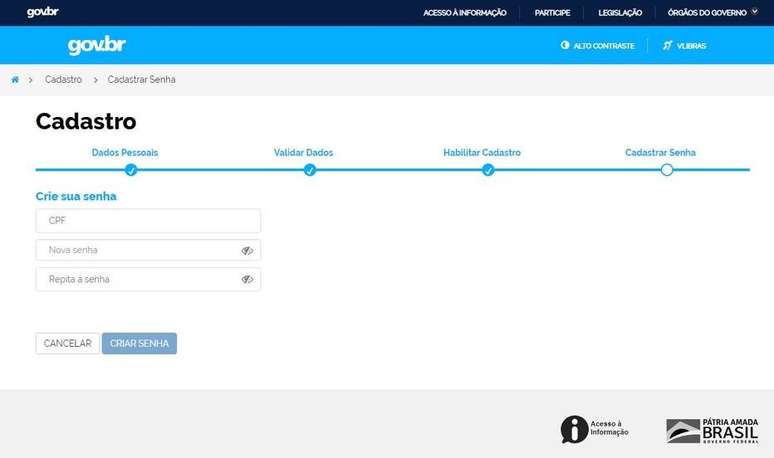Click the Dados Pessoais completed step checkmark

pos(131,170)
